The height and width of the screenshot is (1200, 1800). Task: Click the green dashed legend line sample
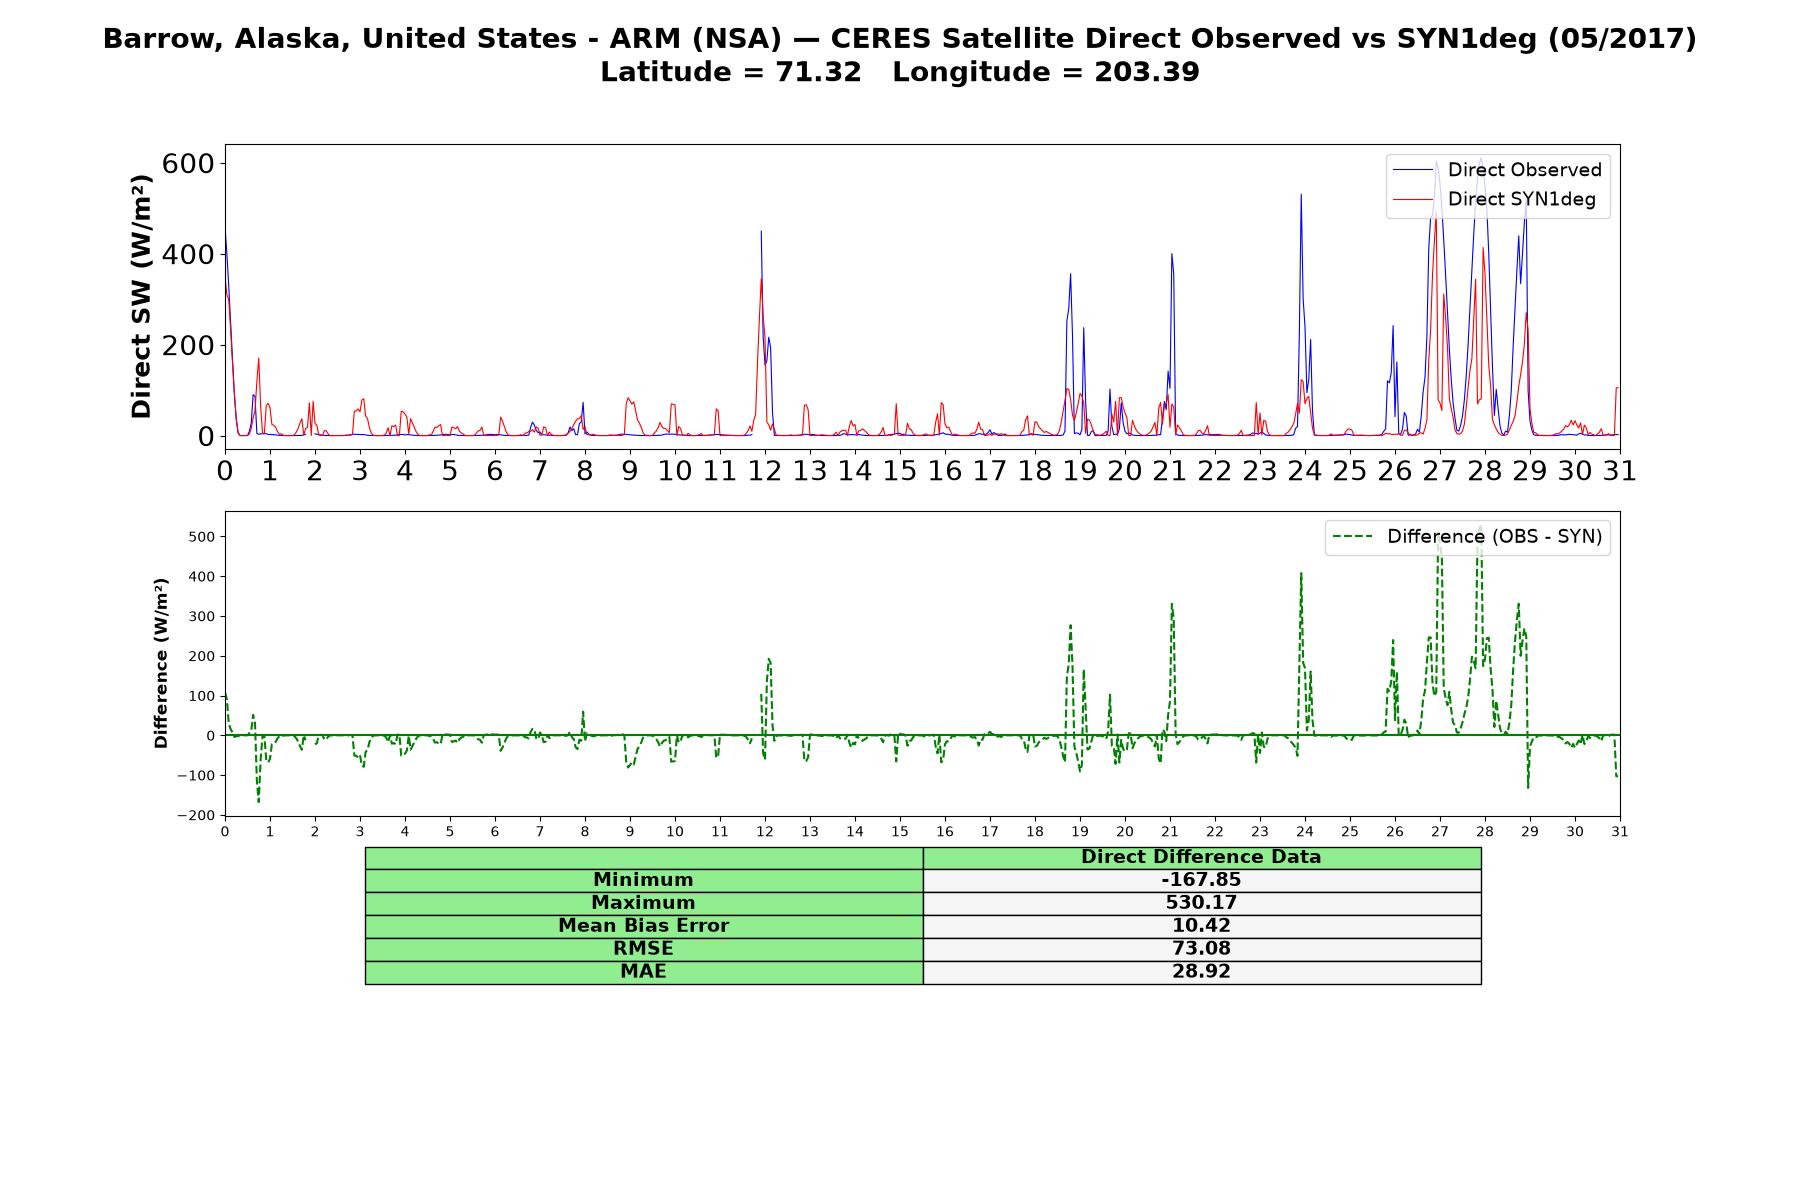click(1353, 537)
